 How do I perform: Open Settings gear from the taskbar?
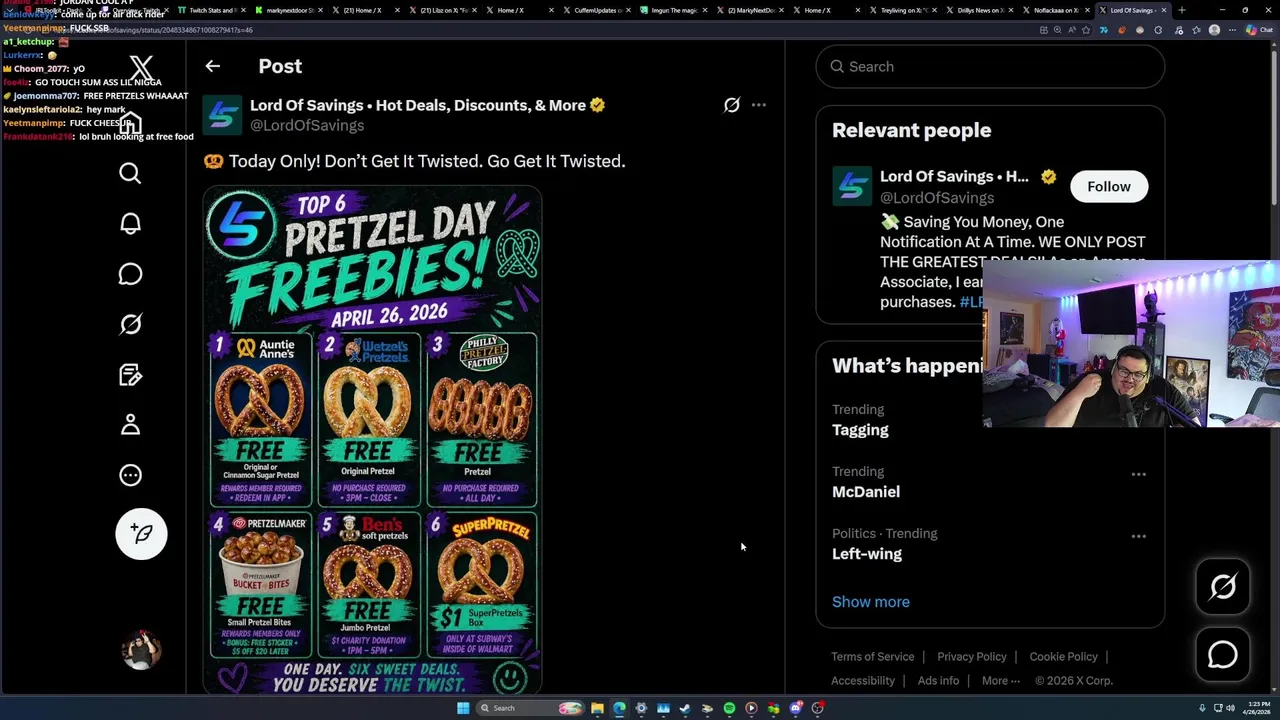coord(641,708)
